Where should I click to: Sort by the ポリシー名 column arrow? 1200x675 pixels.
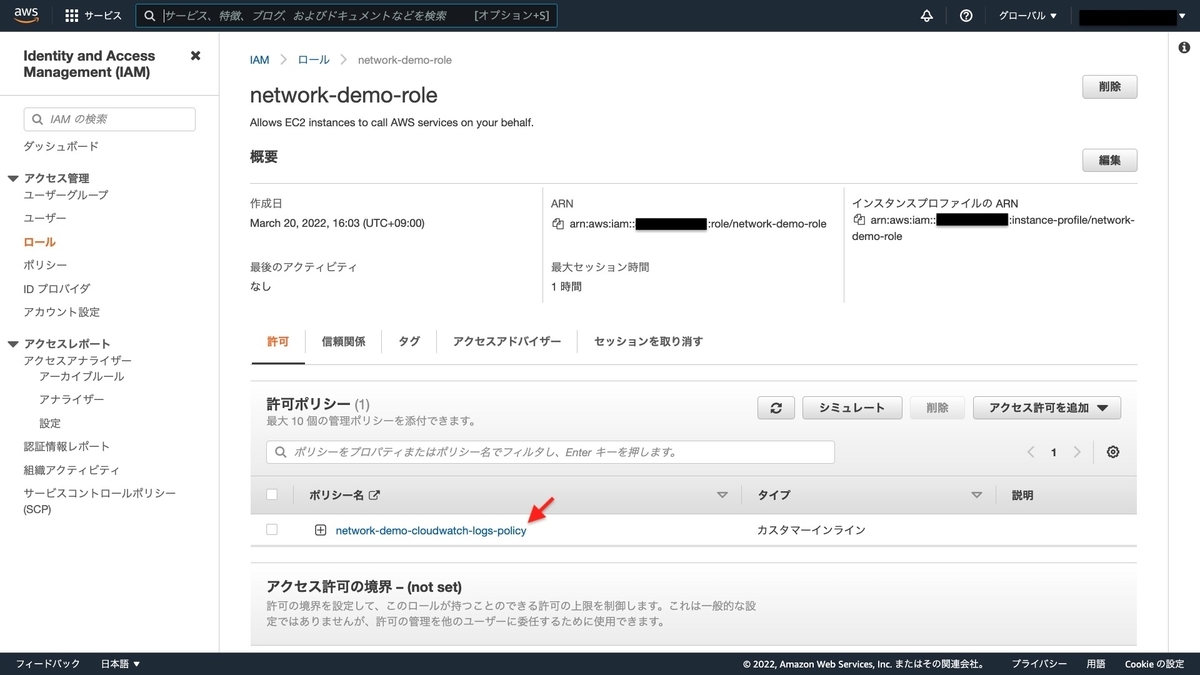tap(723, 495)
